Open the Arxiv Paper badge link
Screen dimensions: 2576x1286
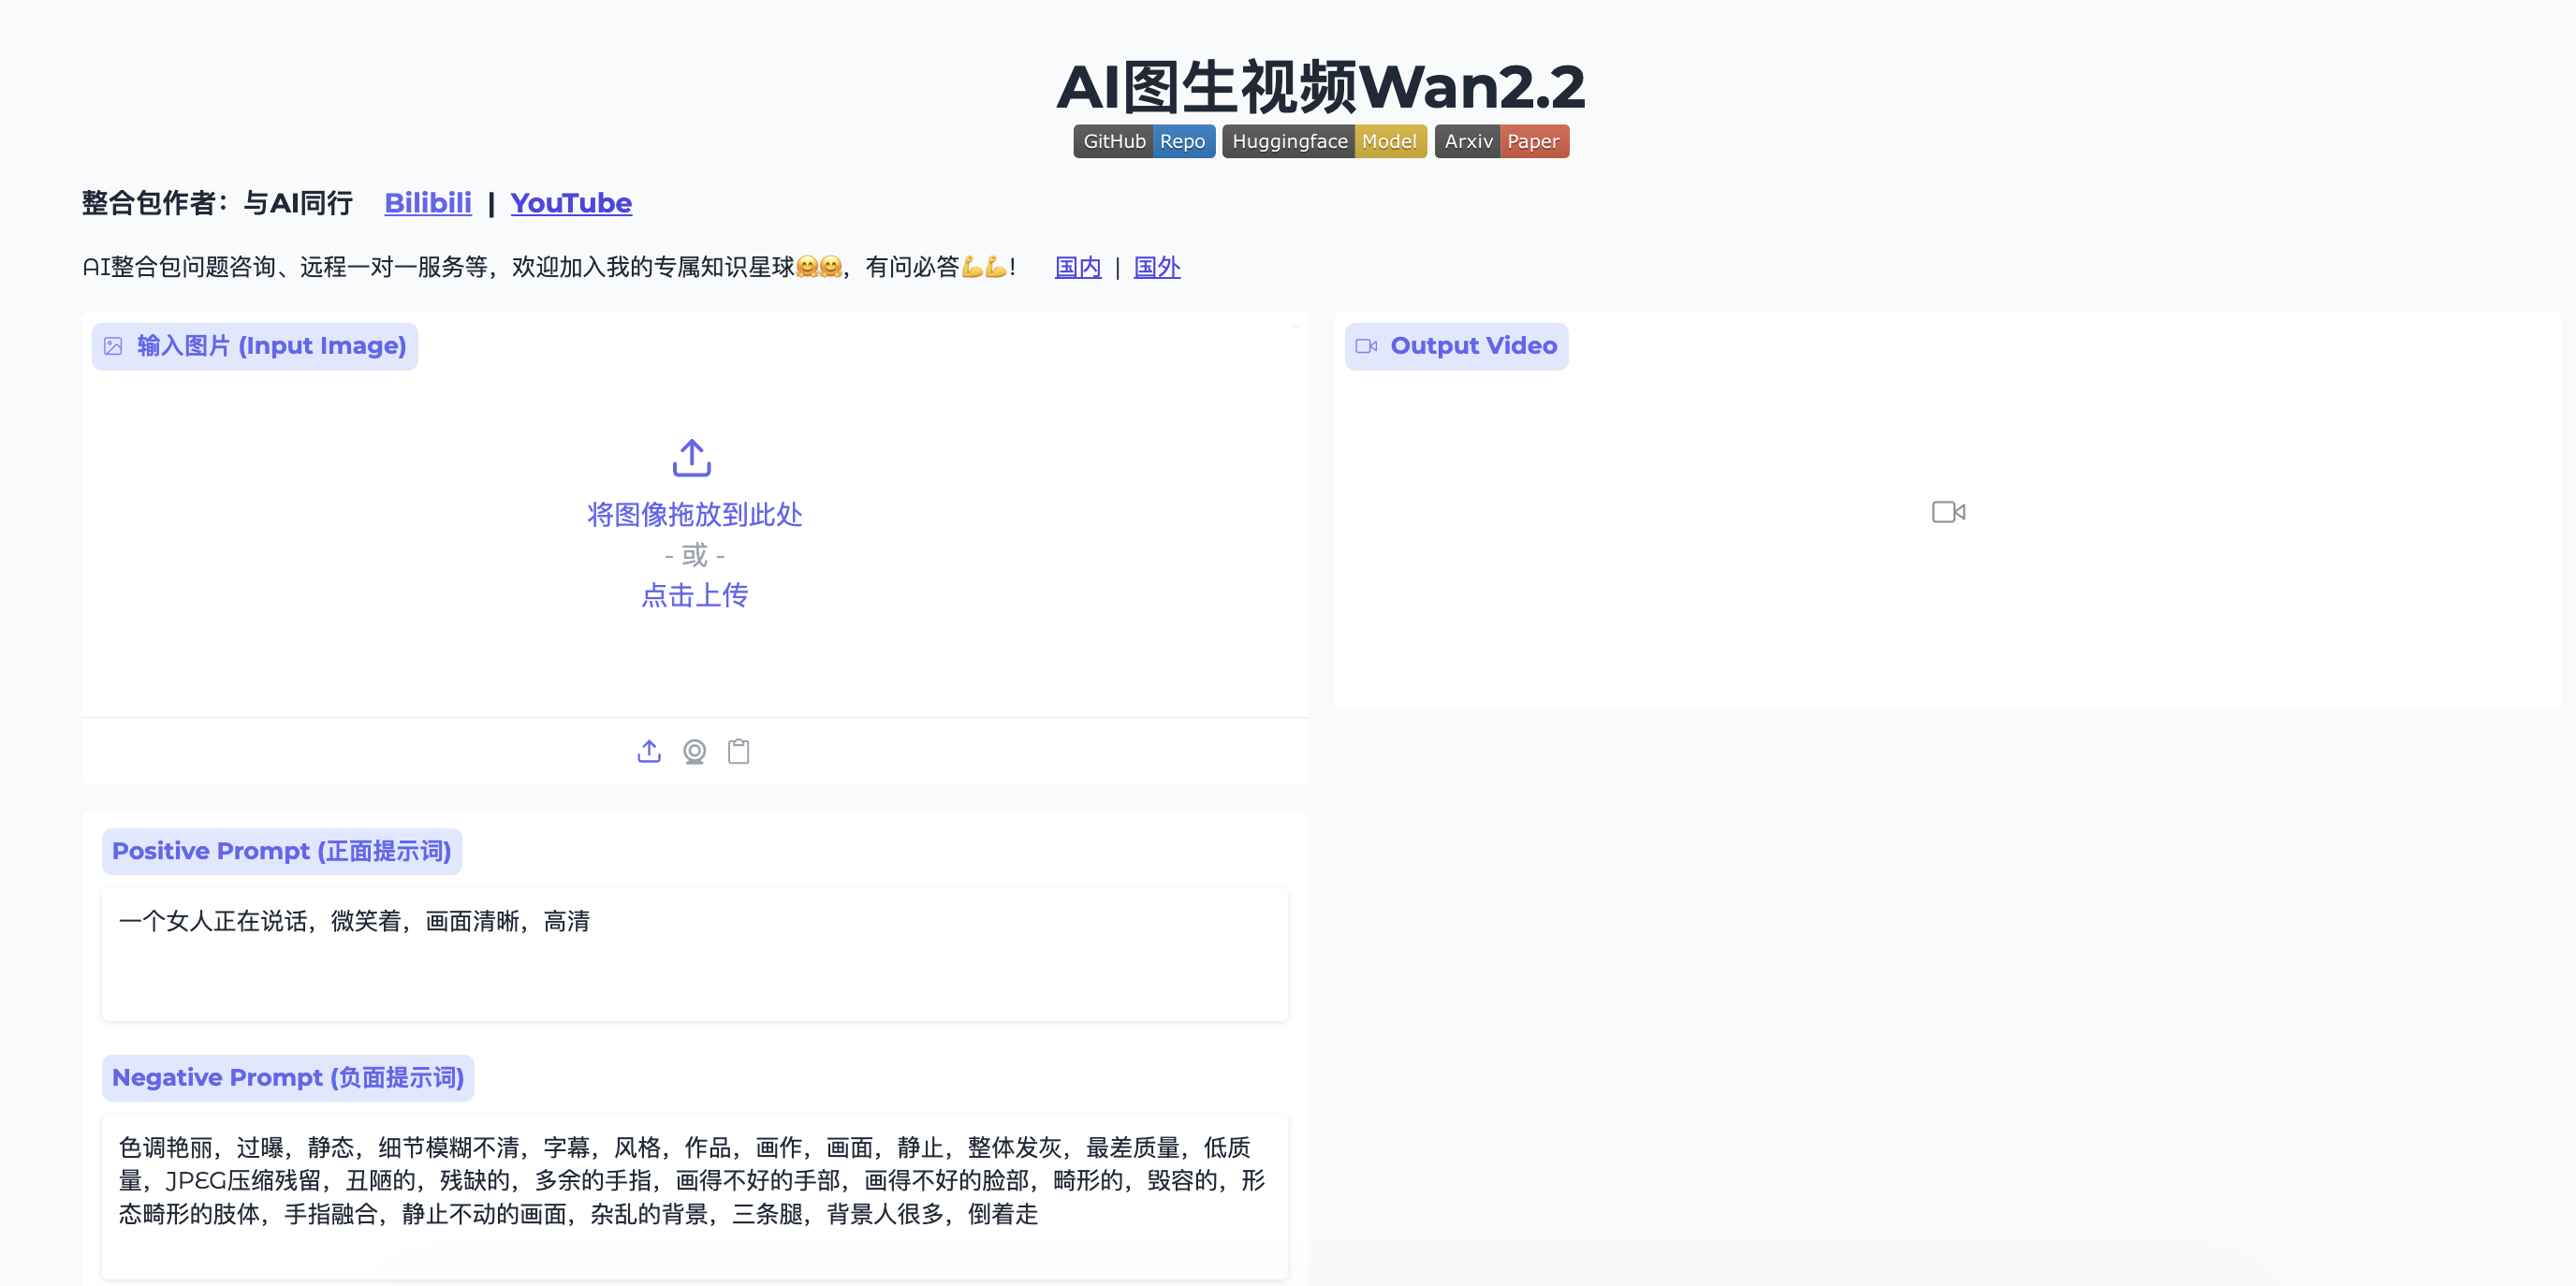coord(1501,141)
